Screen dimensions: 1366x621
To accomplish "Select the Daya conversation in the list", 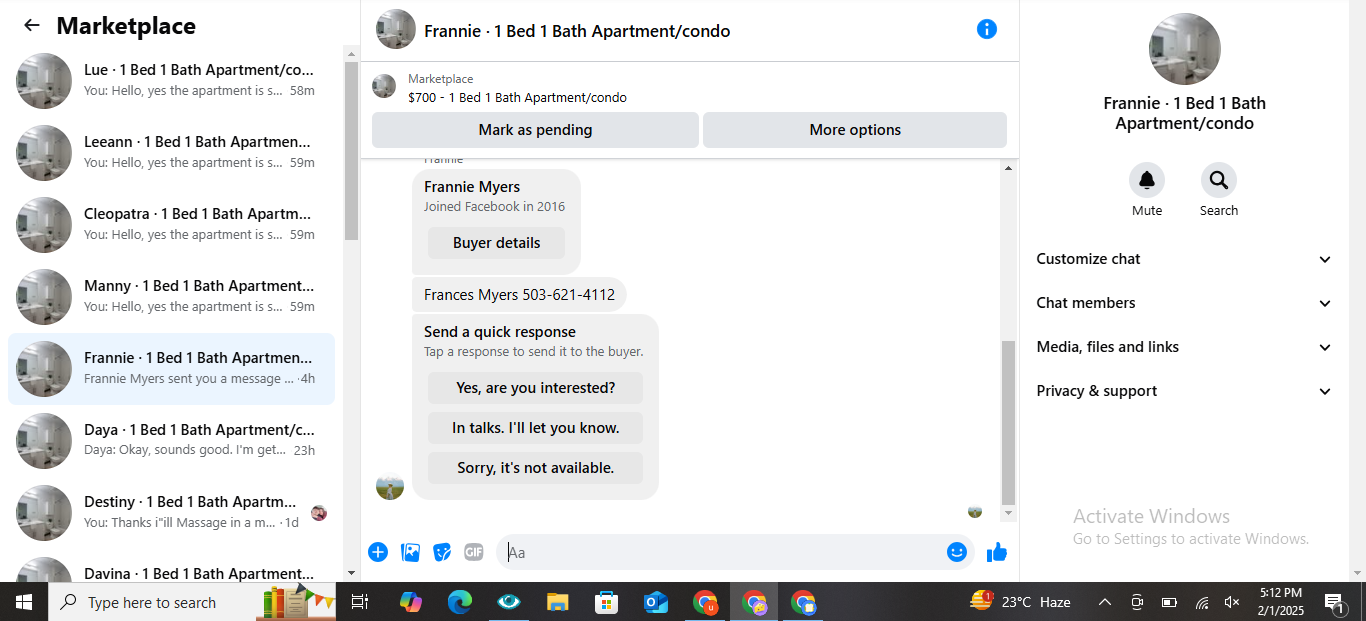I will point(172,441).
